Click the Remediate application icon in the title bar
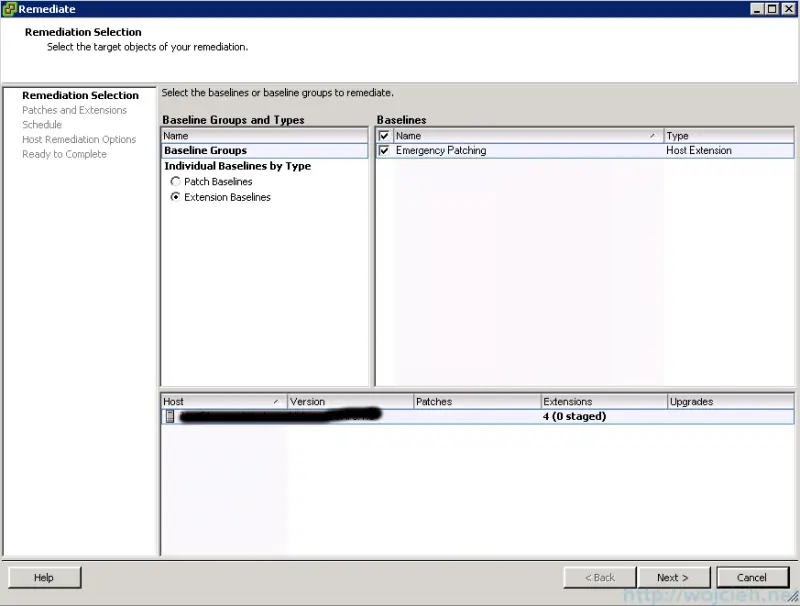Image resolution: width=800 pixels, height=606 pixels. 10,8
